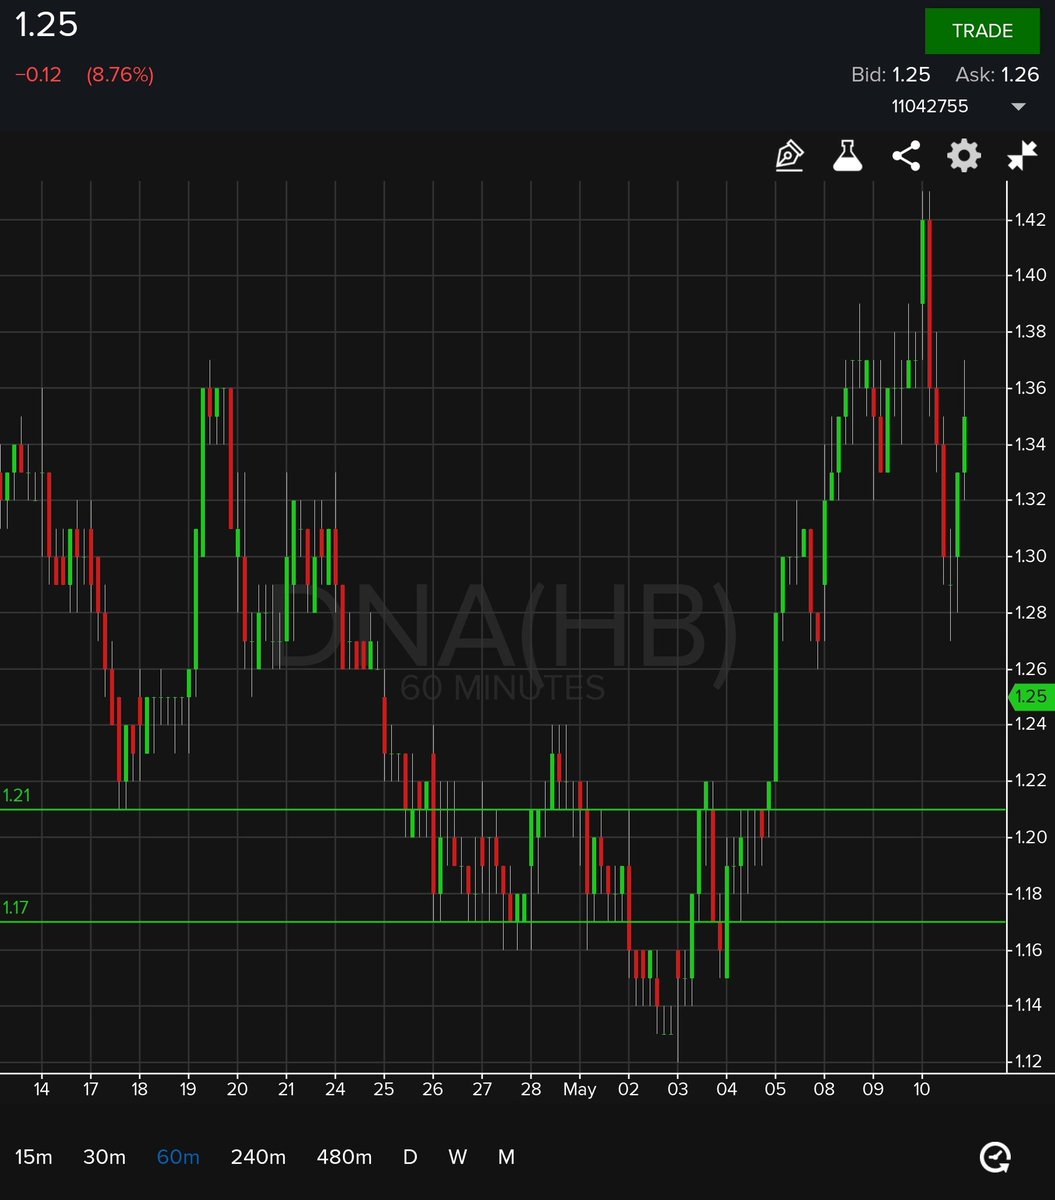Collapse chart with the shrink arrows icon
1055x1200 pixels.
1022,156
